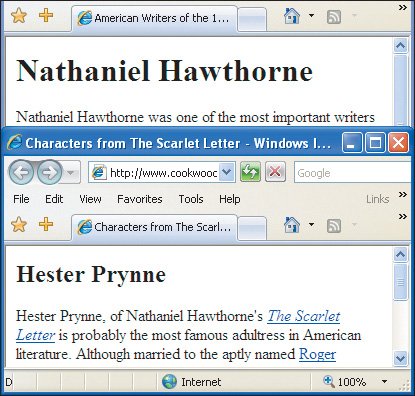Screen dimensions: 415x396
Task: Expand command bar overflow chevron in front window
Action: (403, 217)
